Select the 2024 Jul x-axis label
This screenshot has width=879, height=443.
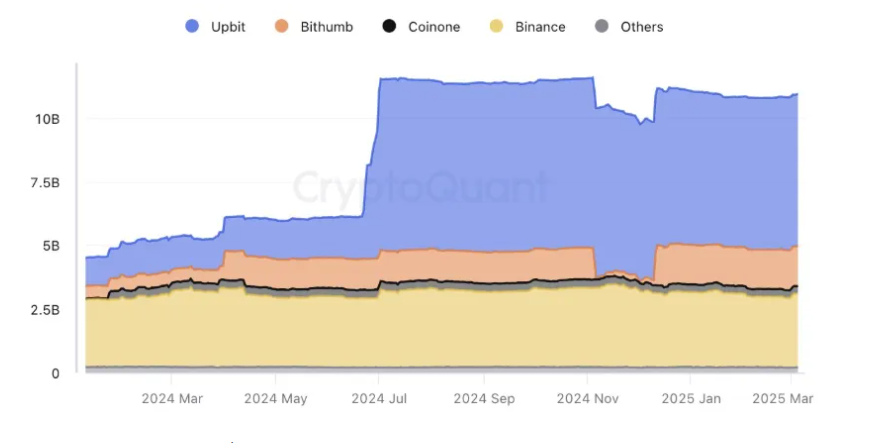(x=379, y=398)
